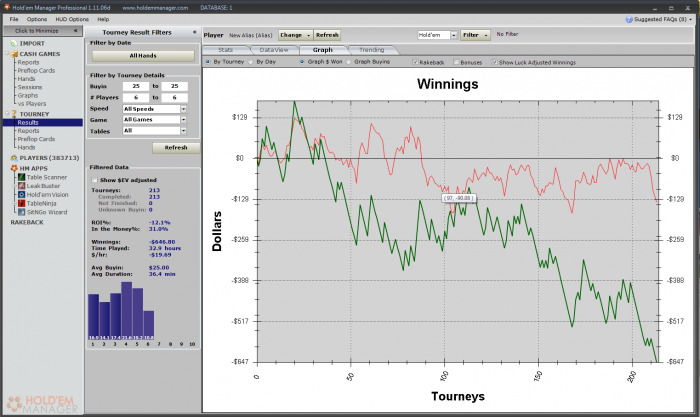Select the Graph Buyins radio button
The height and width of the screenshot is (417, 700).
[x=349, y=62]
